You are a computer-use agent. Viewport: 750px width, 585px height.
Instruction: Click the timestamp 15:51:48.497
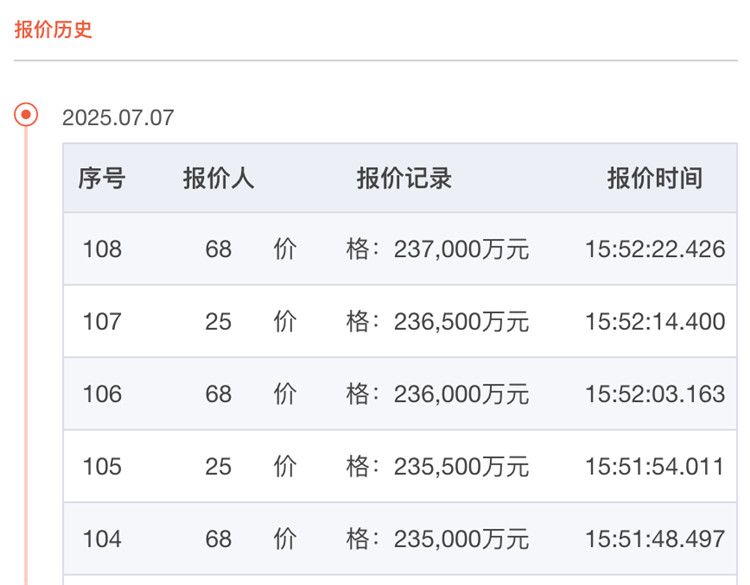(x=655, y=539)
